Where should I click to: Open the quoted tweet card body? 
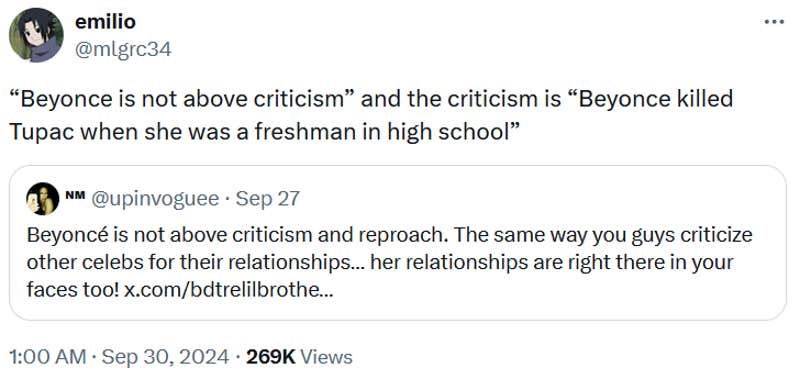[x=397, y=243]
